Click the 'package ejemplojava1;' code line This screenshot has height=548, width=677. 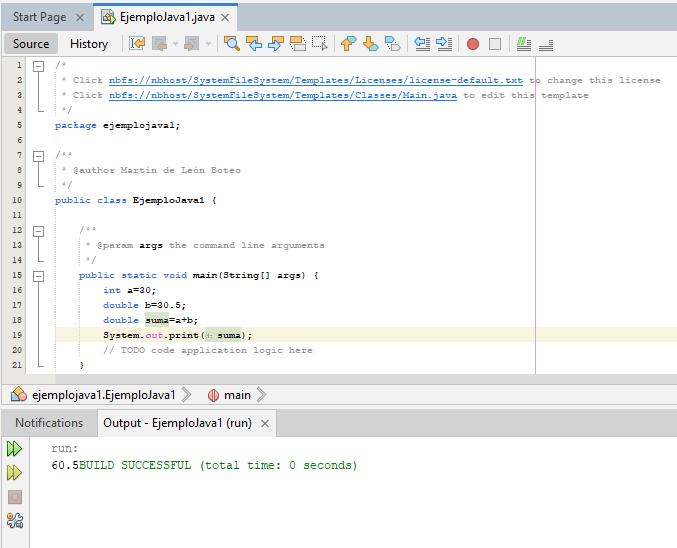click(117, 126)
